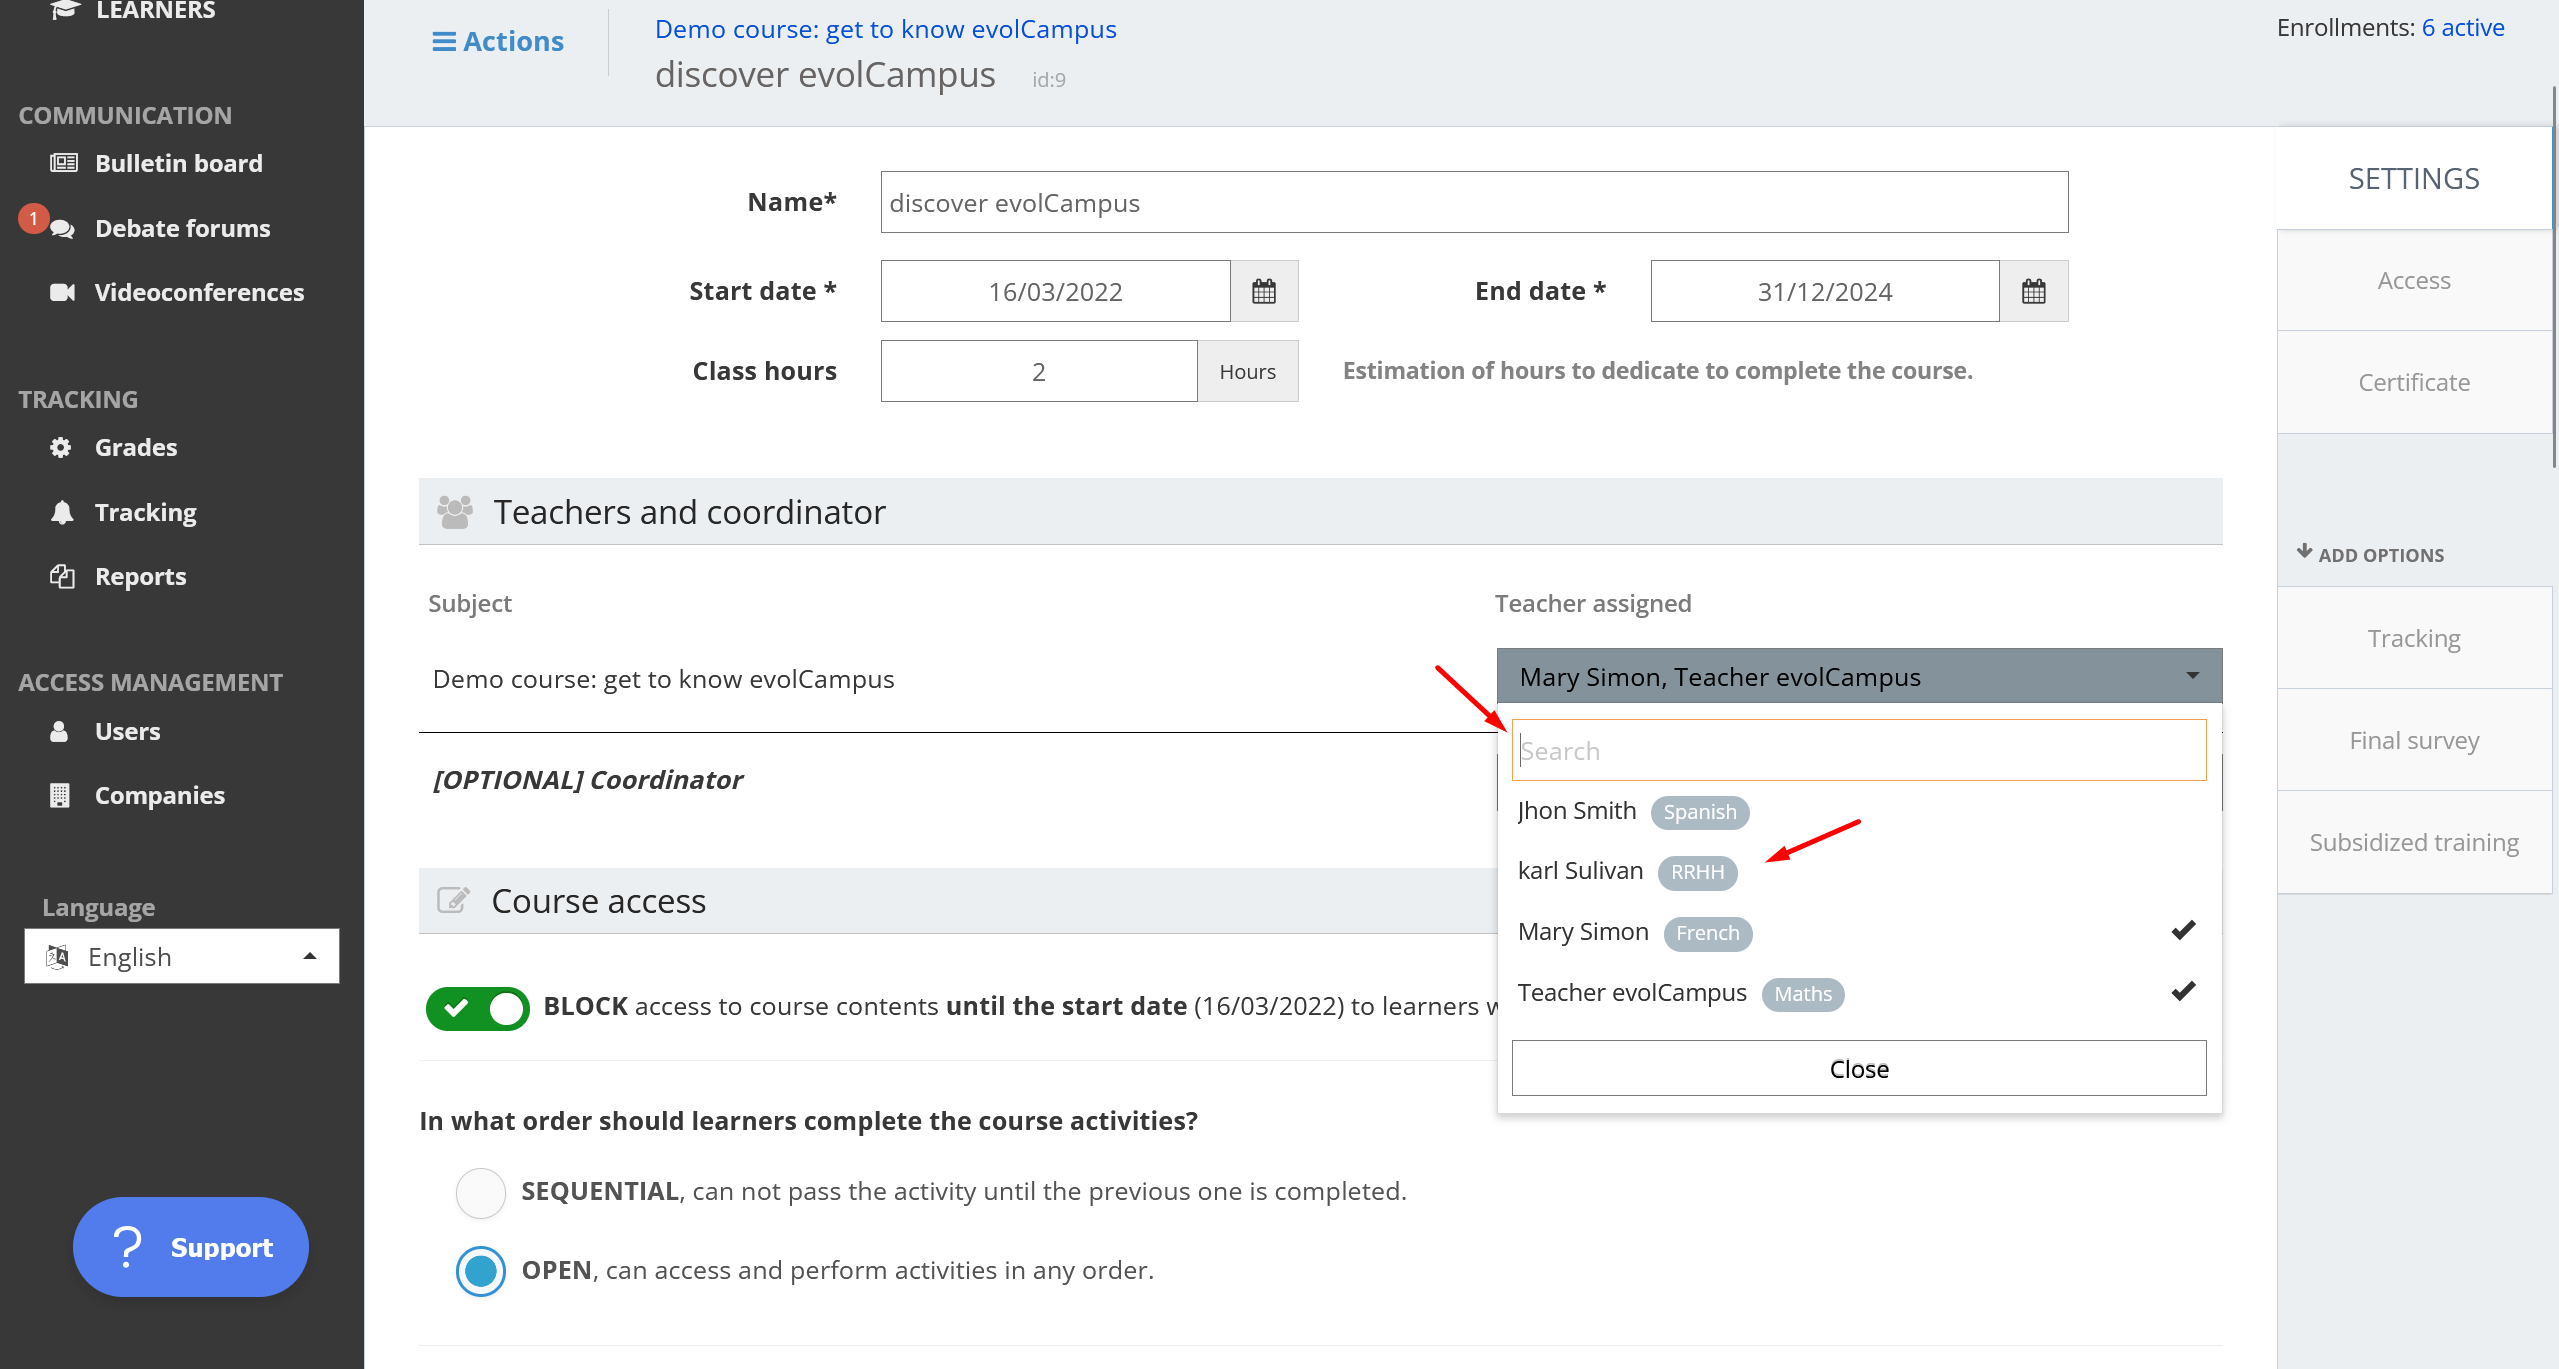Image resolution: width=2559 pixels, height=1369 pixels.
Task: Click the Bulletin board newspaper icon
Action: click(x=63, y=163)
